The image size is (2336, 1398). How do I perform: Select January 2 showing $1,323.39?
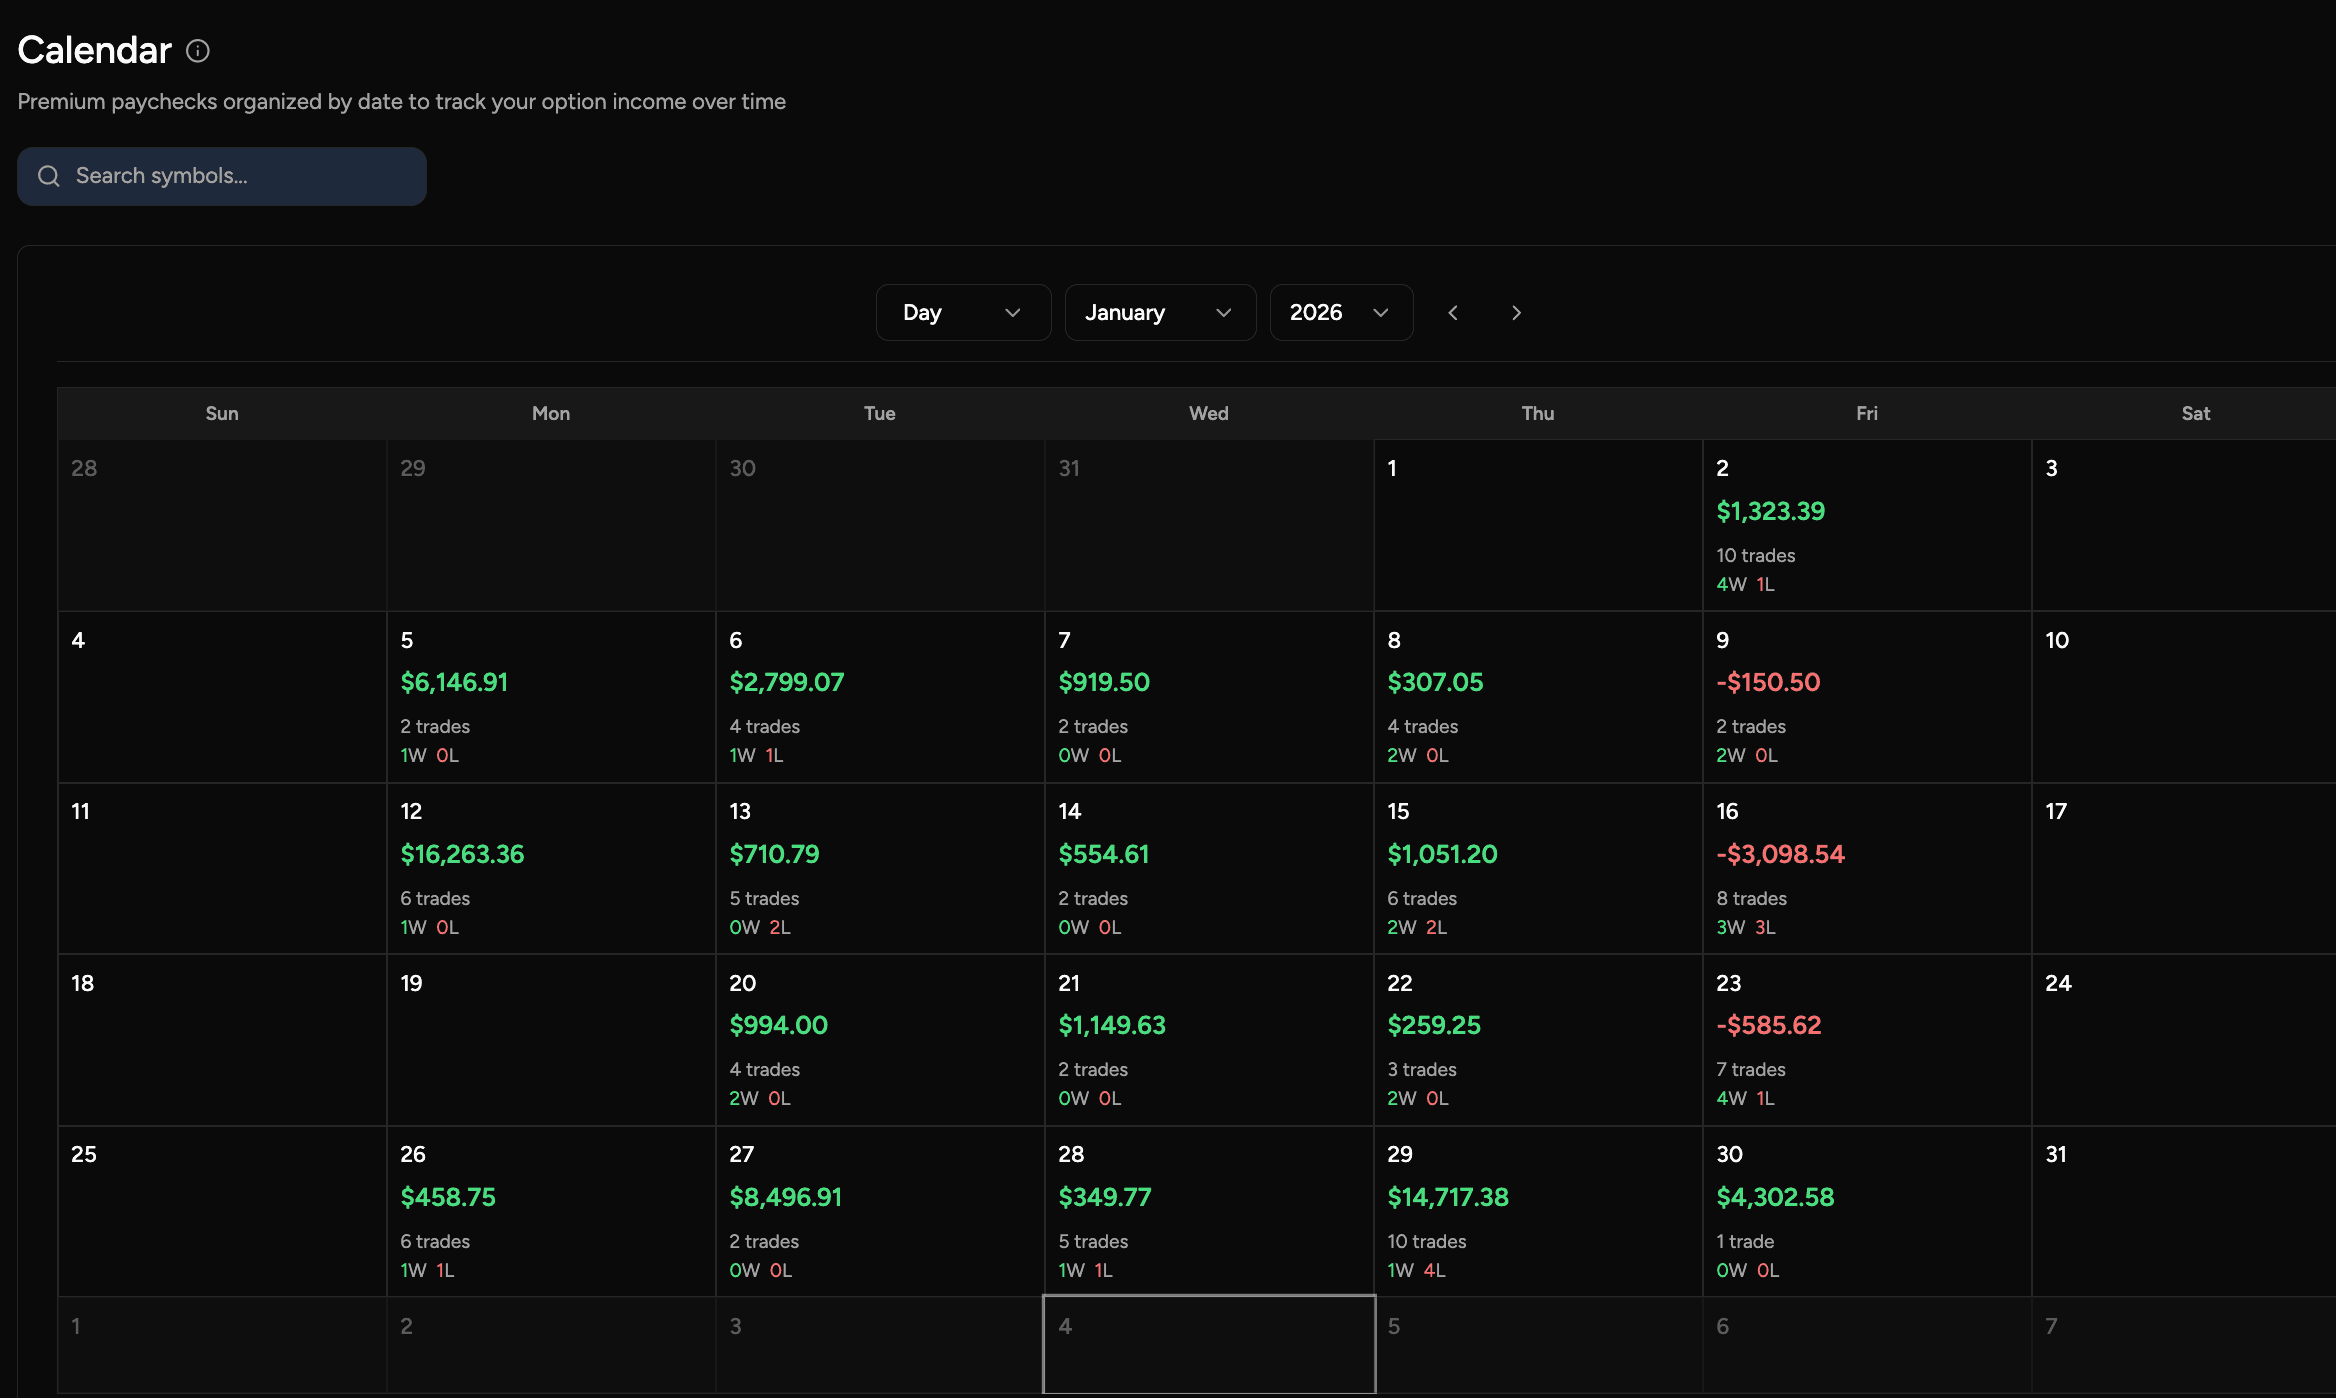1866,525
